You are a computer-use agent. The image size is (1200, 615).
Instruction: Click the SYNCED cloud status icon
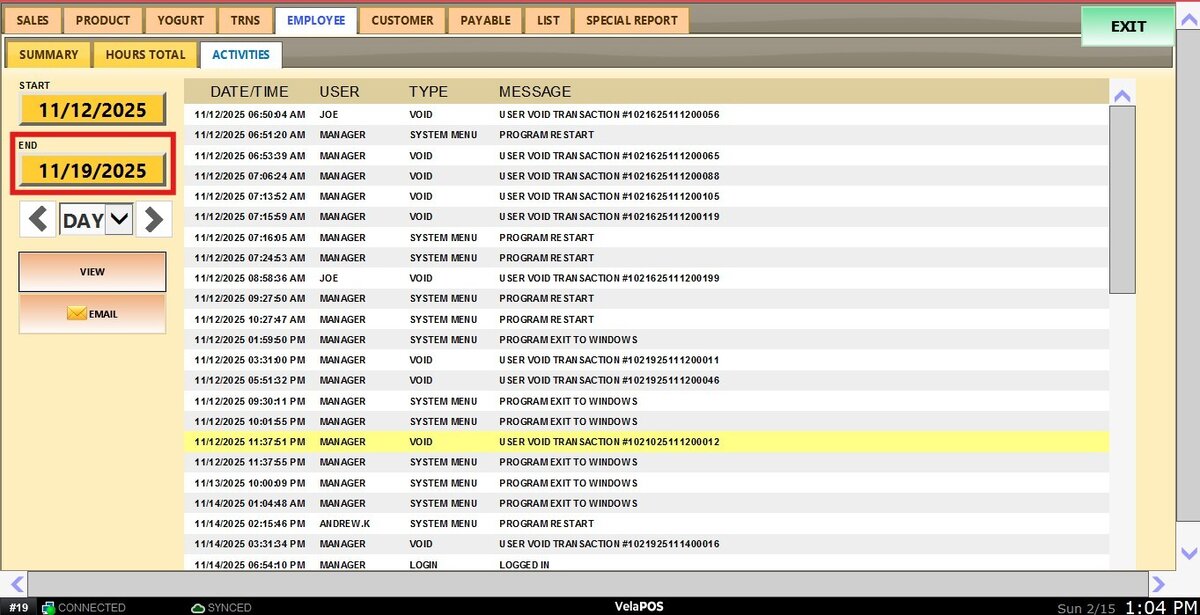[199, 607]
